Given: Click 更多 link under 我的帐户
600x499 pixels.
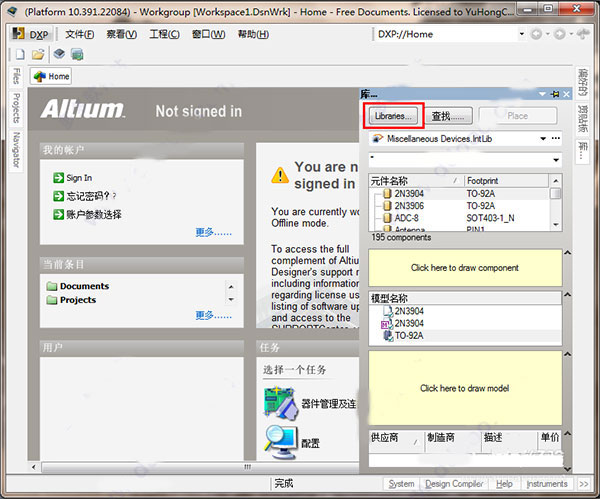Looking at the screenshot, I should [214, 232].
